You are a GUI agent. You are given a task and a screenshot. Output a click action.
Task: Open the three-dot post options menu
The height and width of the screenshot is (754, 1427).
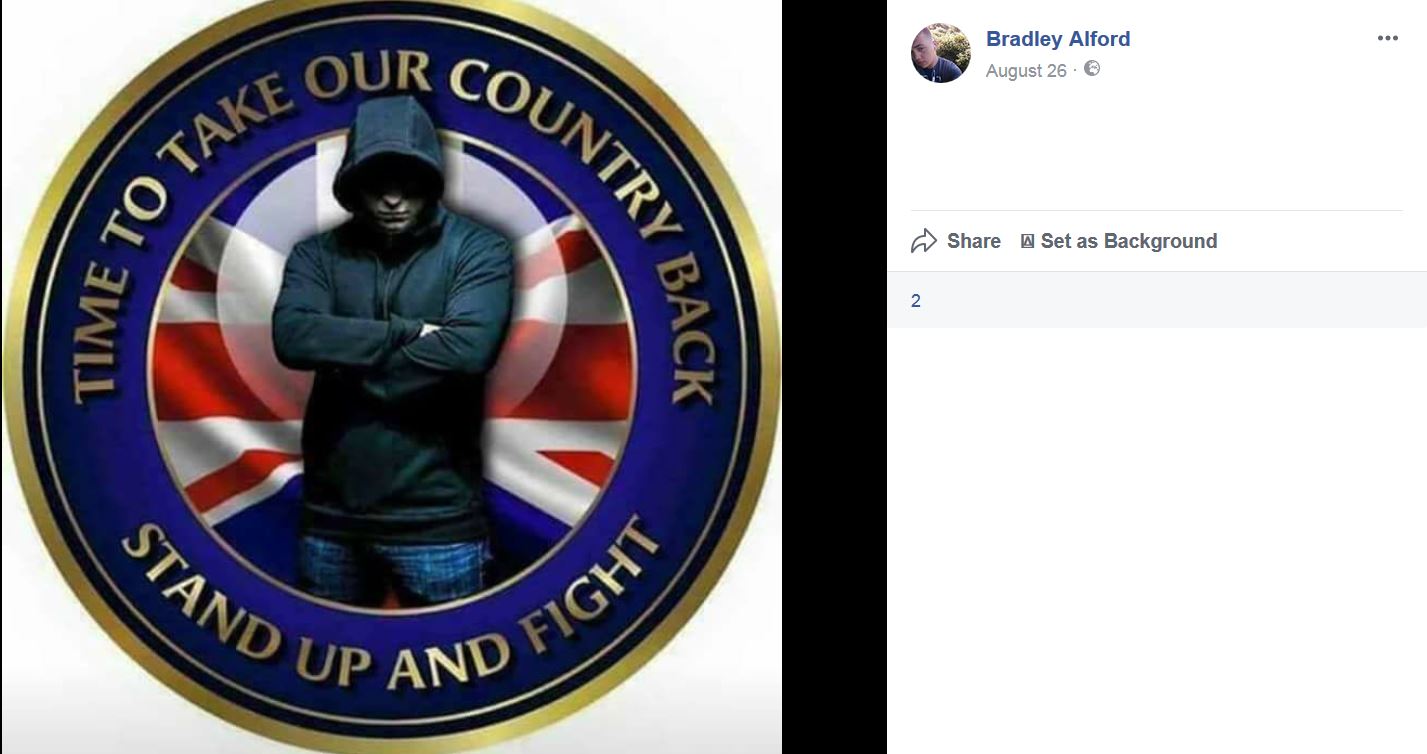coord(1387,39)
